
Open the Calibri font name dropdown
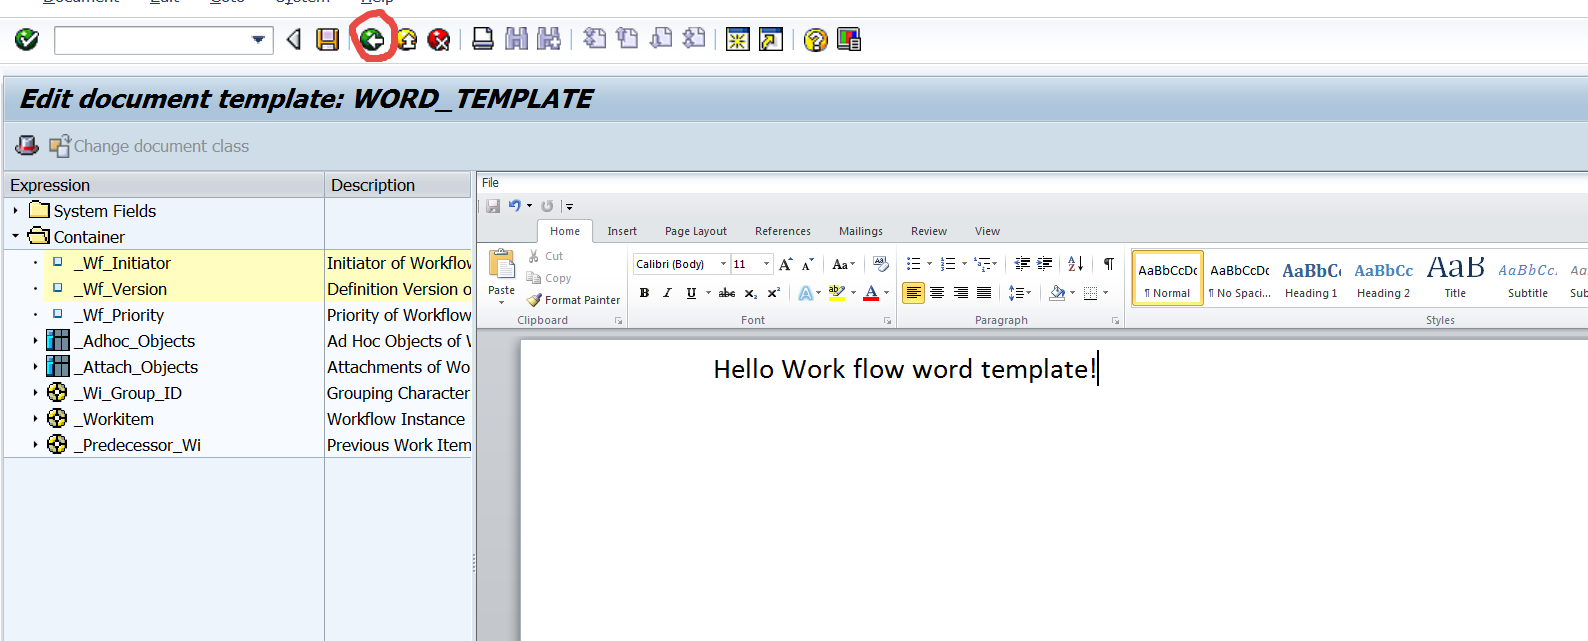pos(723,264)
